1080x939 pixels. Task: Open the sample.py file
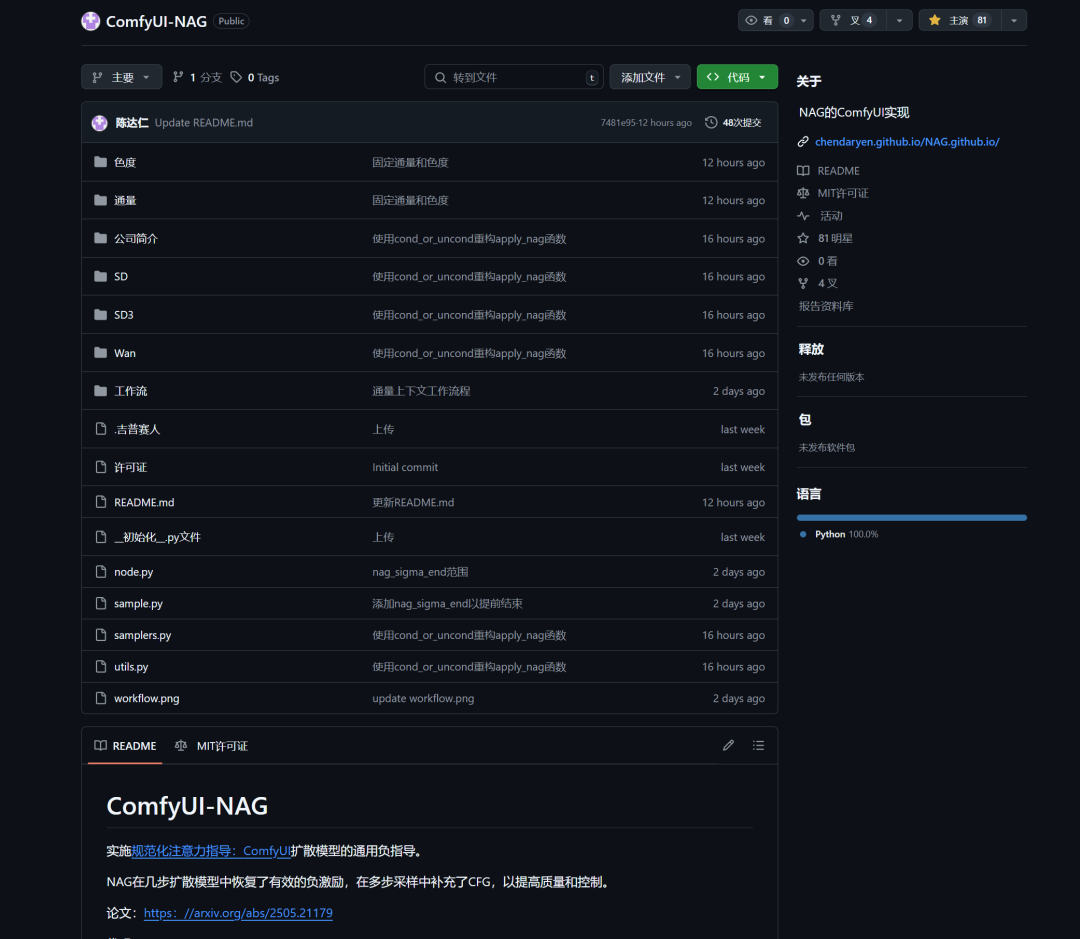point(138,603)
